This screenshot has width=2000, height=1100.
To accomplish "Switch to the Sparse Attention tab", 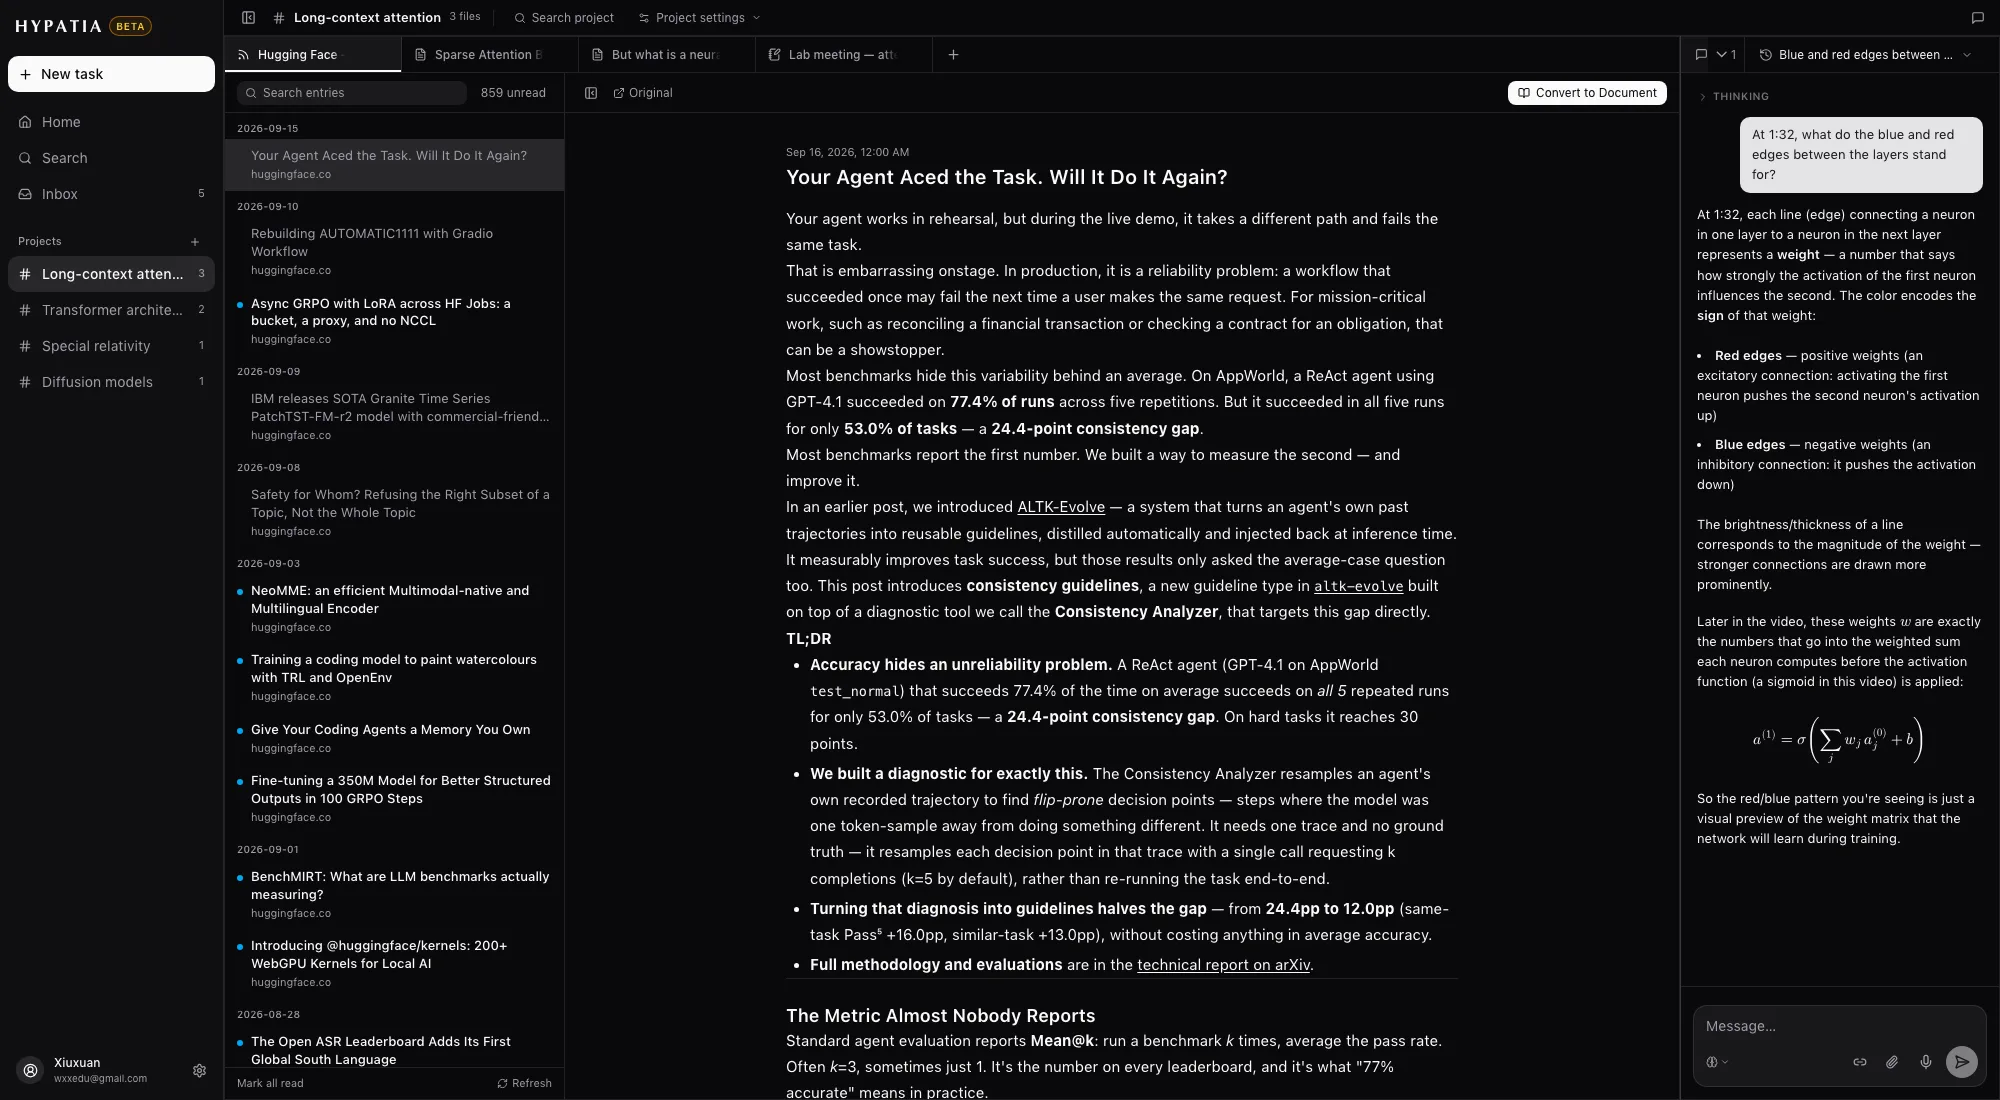I will pyautogui.click(x=490, y=55).
